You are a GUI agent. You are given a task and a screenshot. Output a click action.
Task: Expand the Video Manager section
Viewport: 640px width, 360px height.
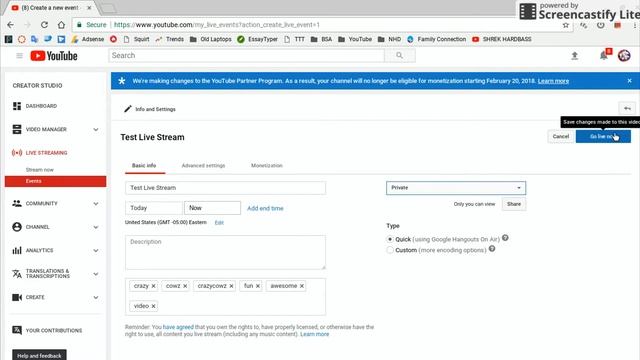click(x=96, y=129)
